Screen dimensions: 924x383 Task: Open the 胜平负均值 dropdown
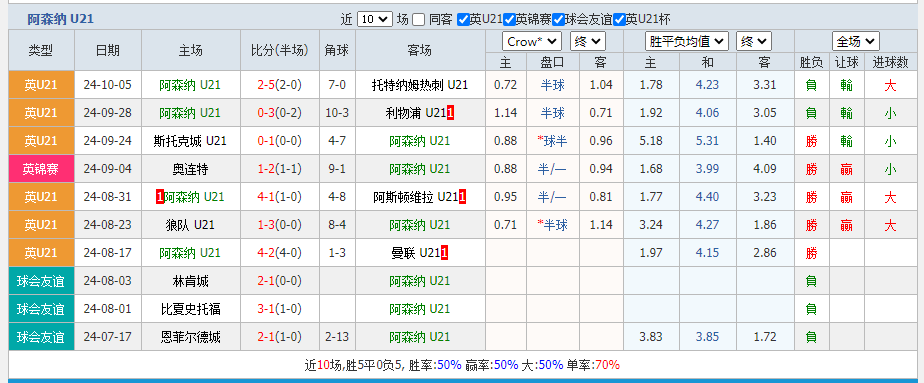[x=687, y=41]
